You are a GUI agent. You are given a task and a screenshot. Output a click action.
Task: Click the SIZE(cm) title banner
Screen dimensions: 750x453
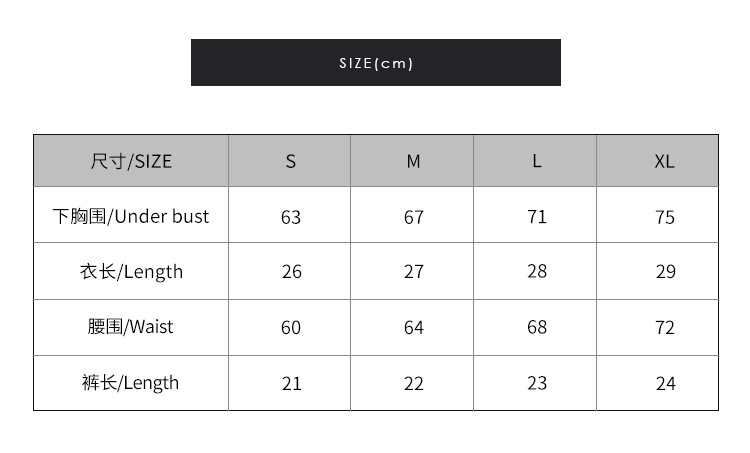(x=375, y=63)
